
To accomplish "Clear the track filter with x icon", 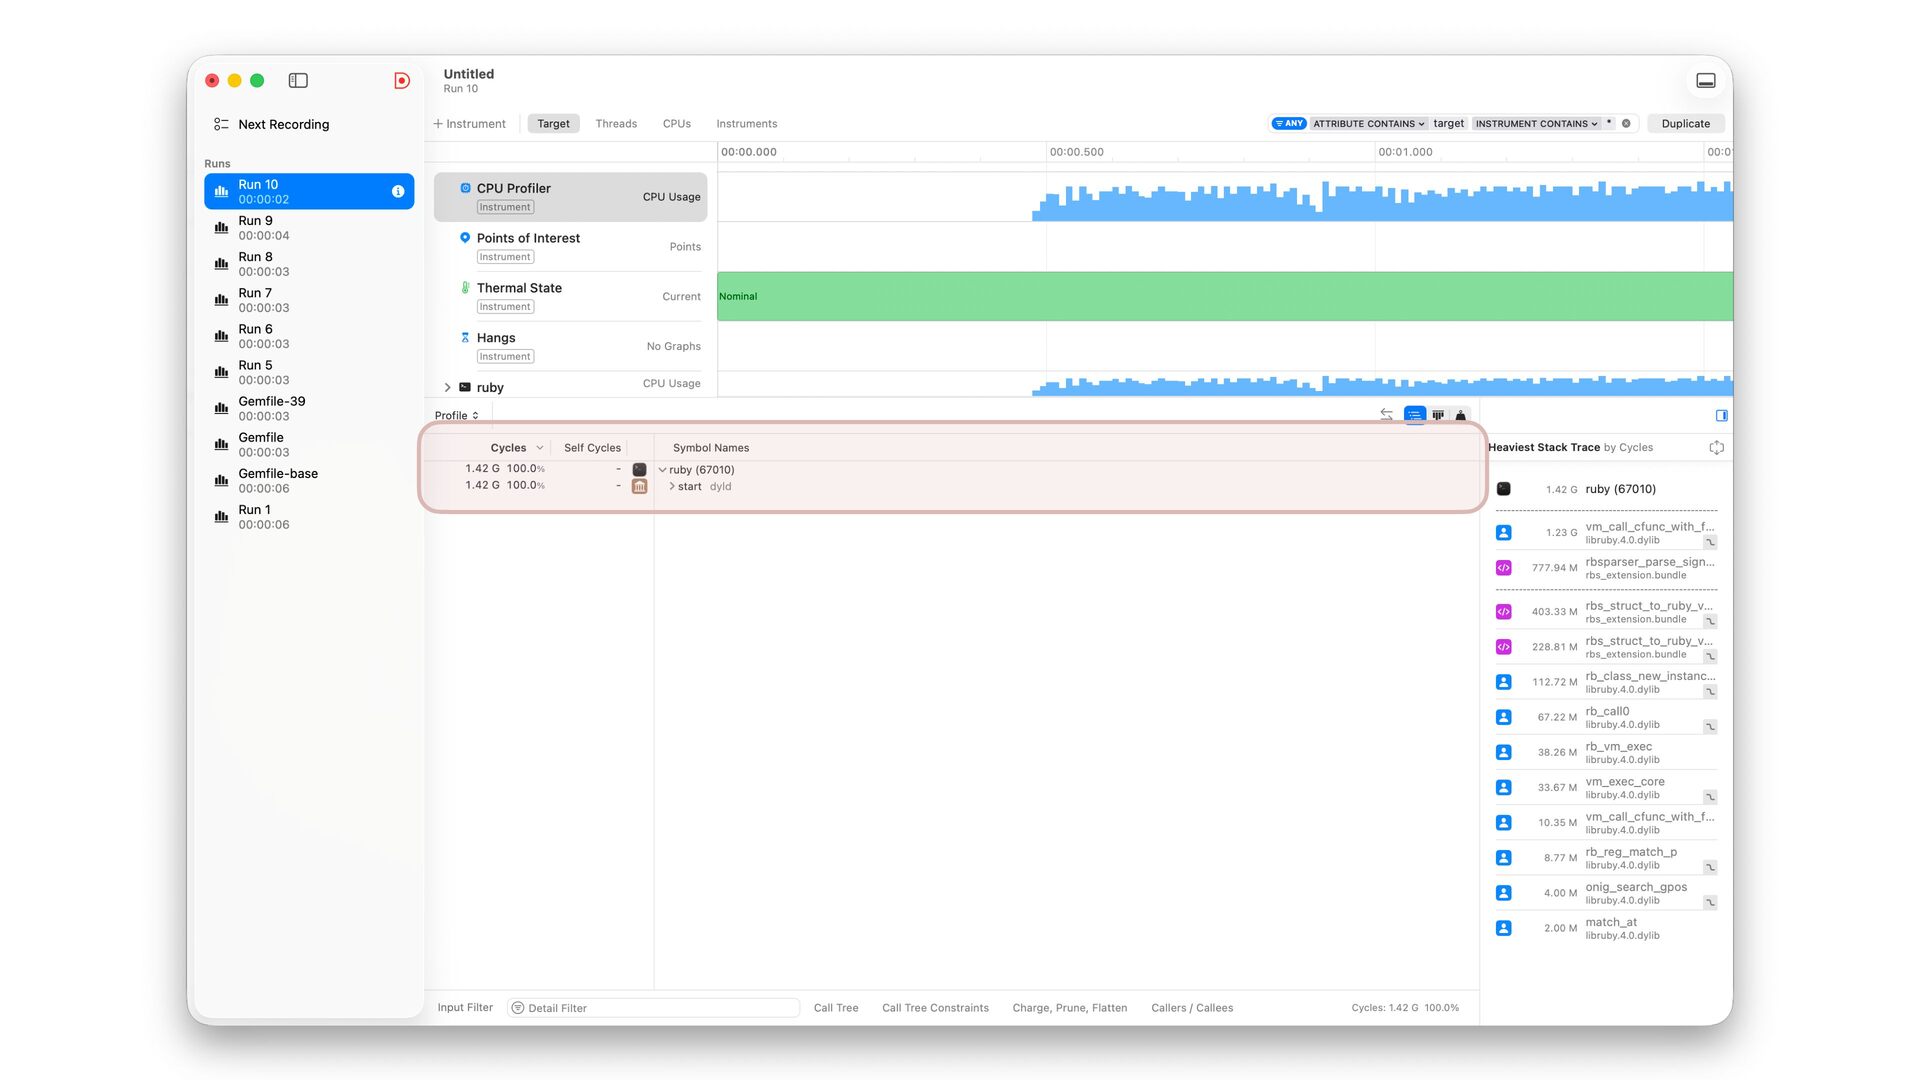I will (x=1626, y=124).
